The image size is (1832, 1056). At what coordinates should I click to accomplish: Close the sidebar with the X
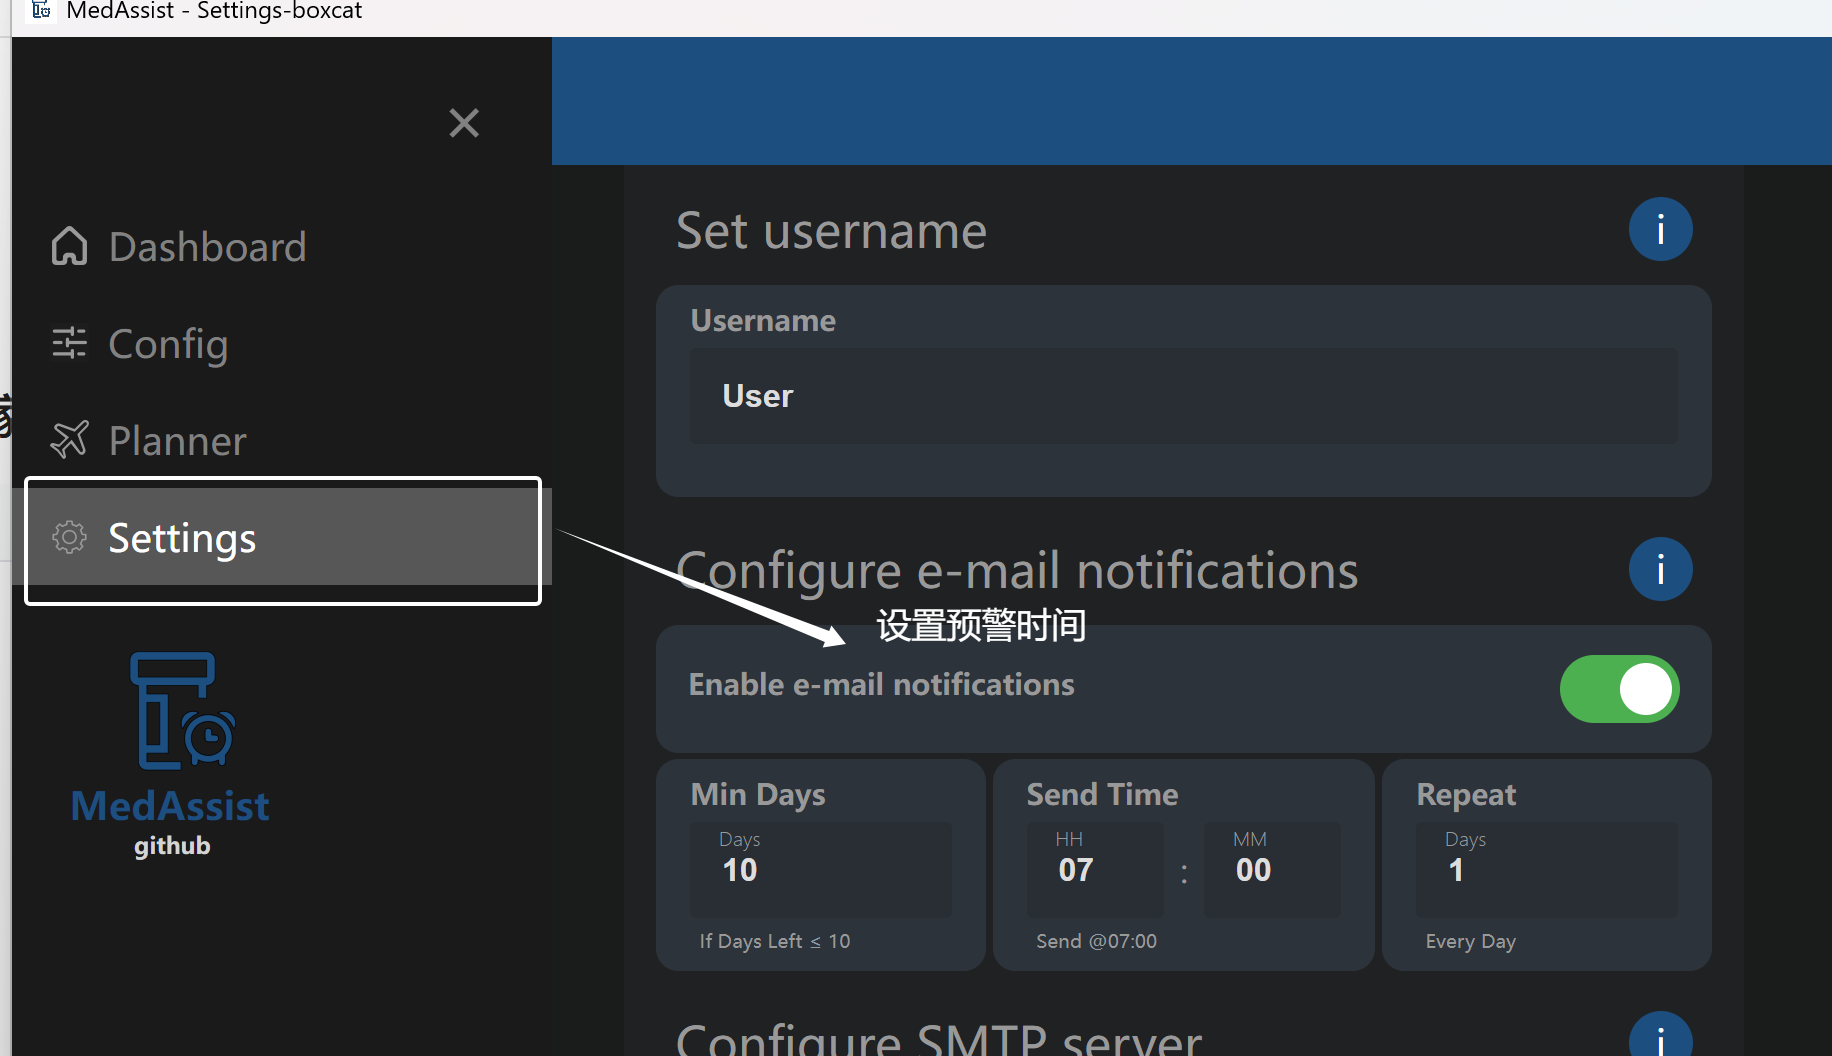pos(464,123)
